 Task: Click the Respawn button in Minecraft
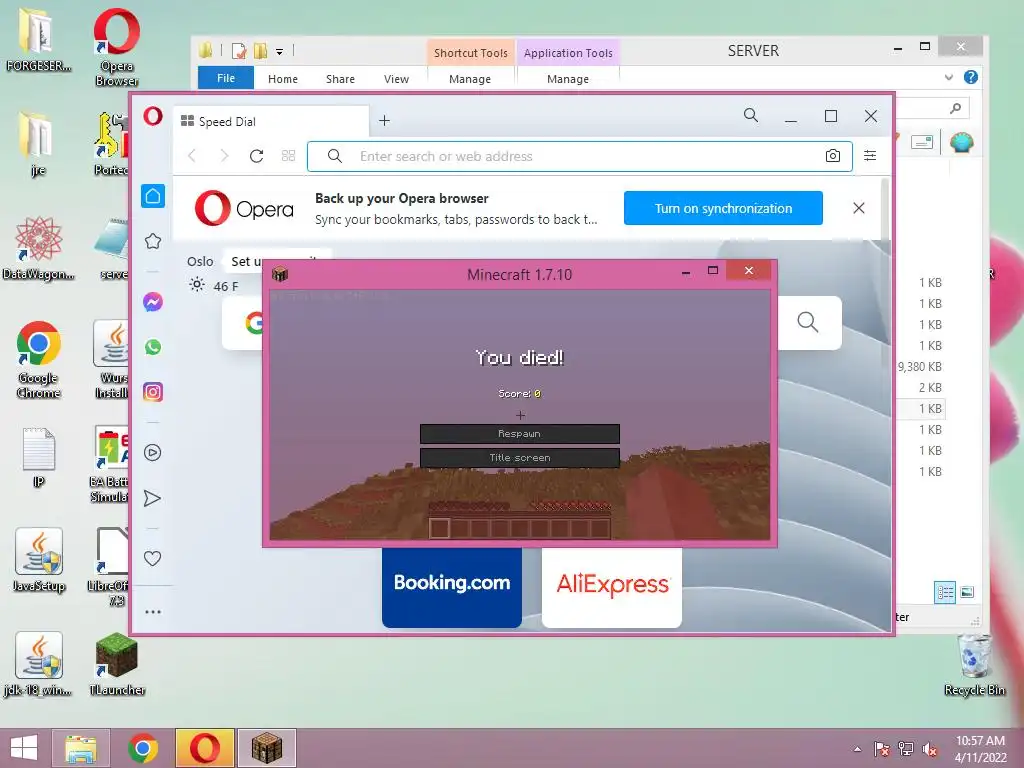click(520, 434)
